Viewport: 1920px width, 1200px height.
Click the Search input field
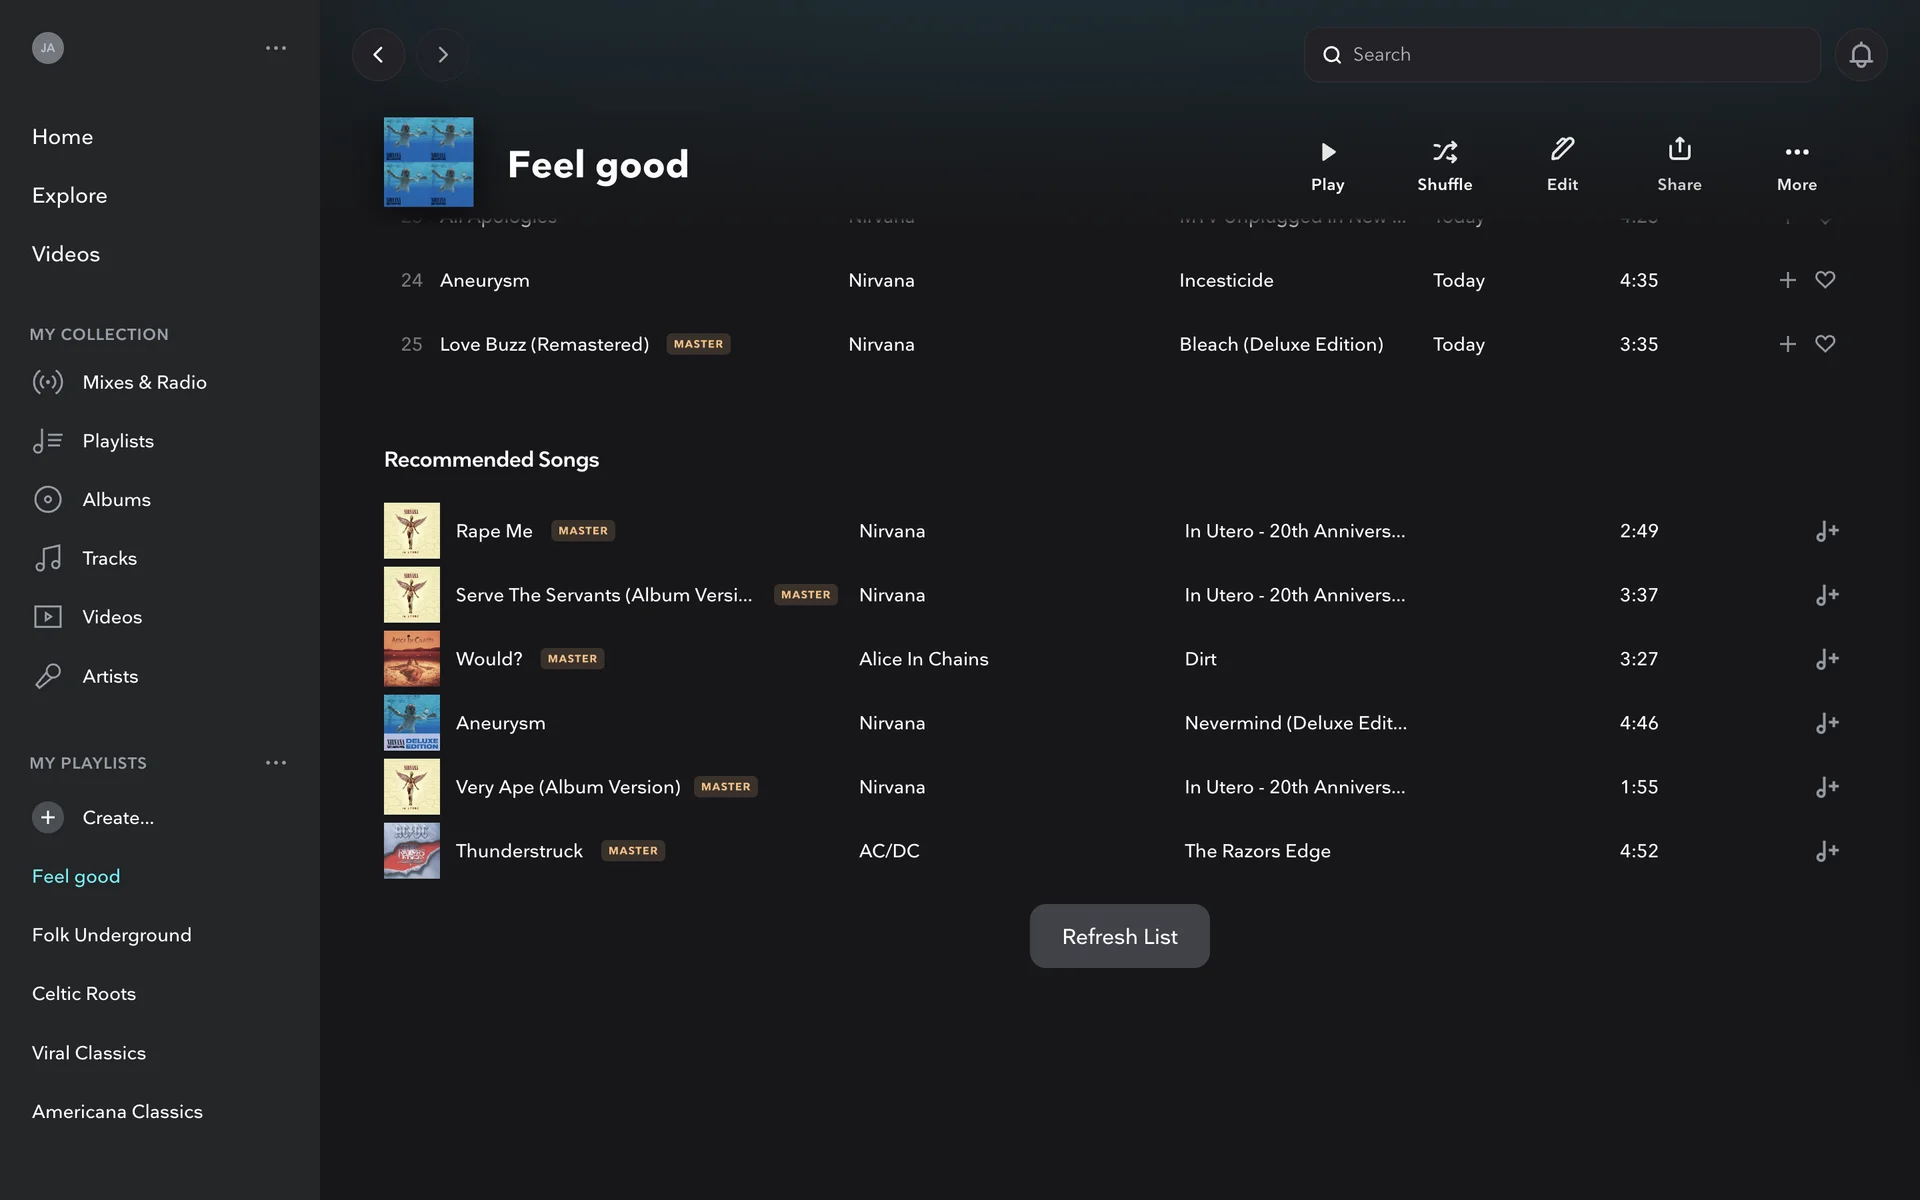point(1560,55)
